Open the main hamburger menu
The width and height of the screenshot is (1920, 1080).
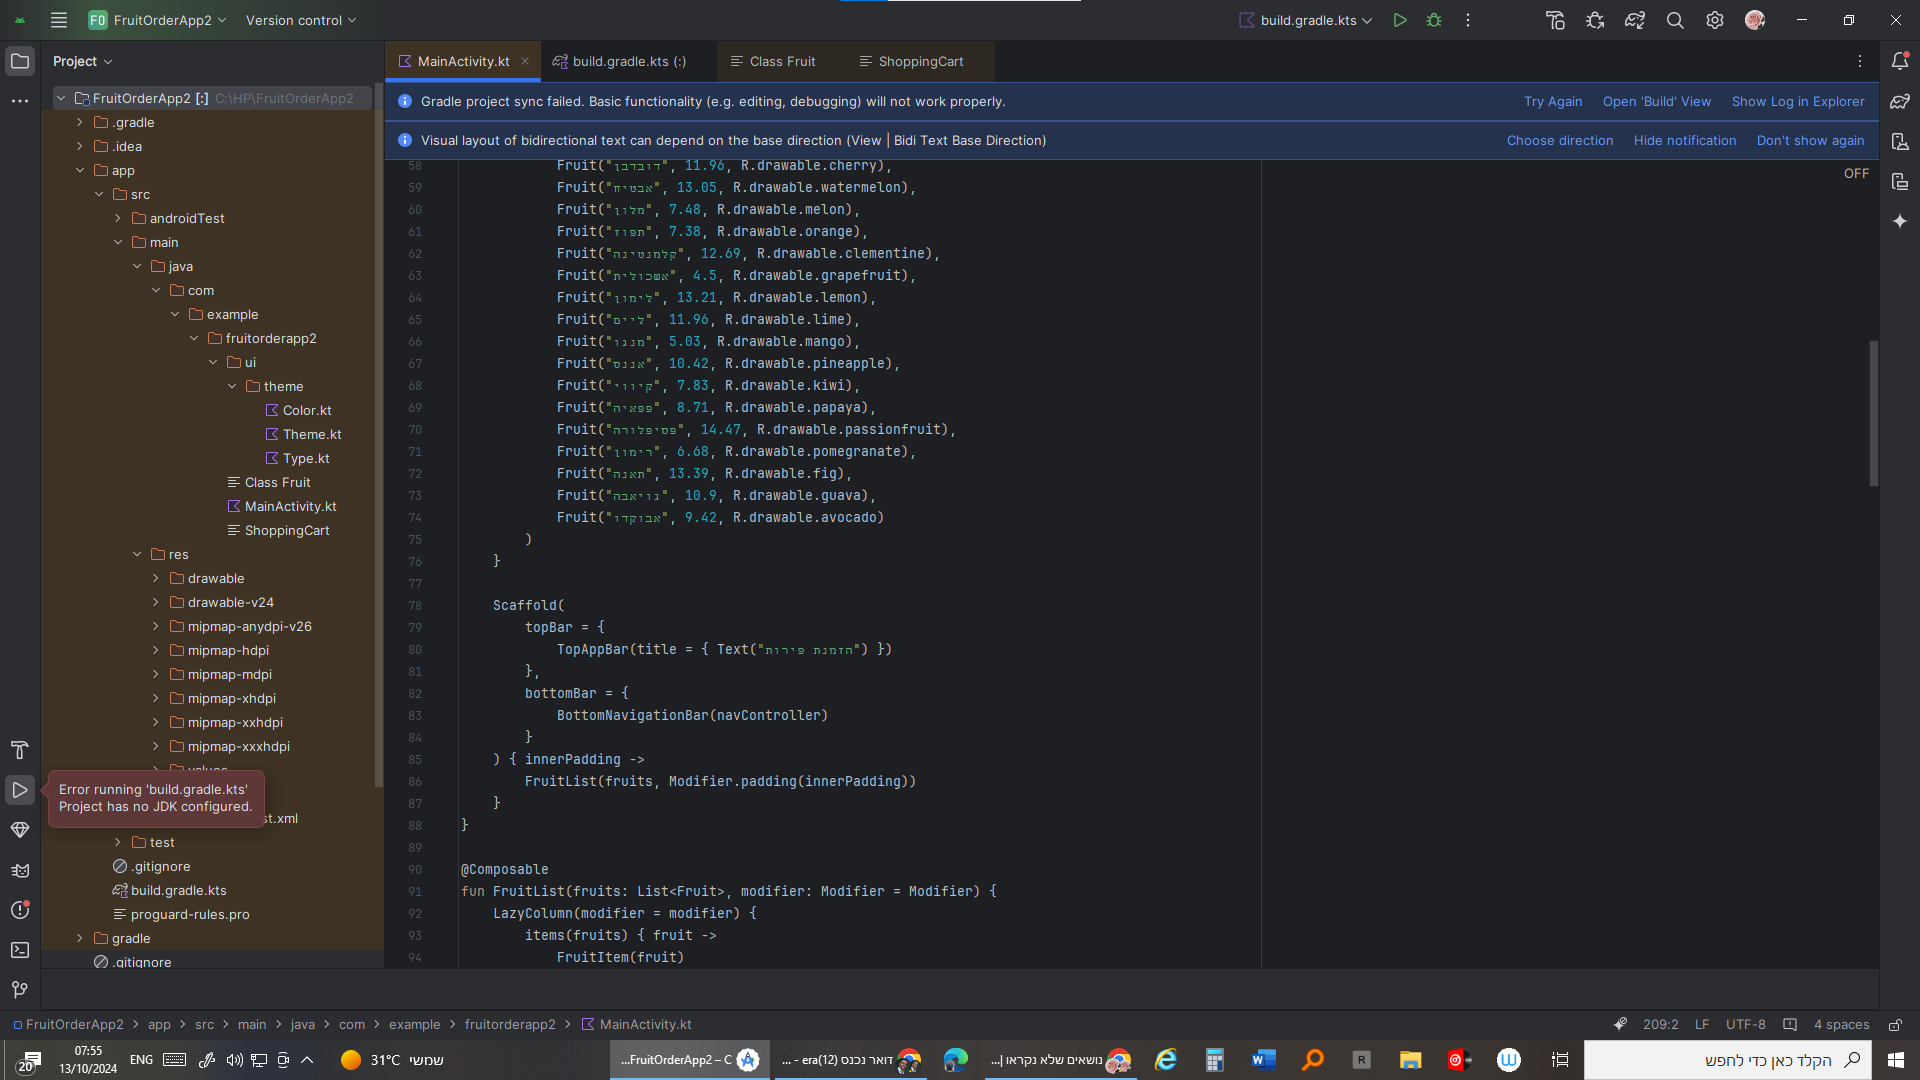[59, 20]
